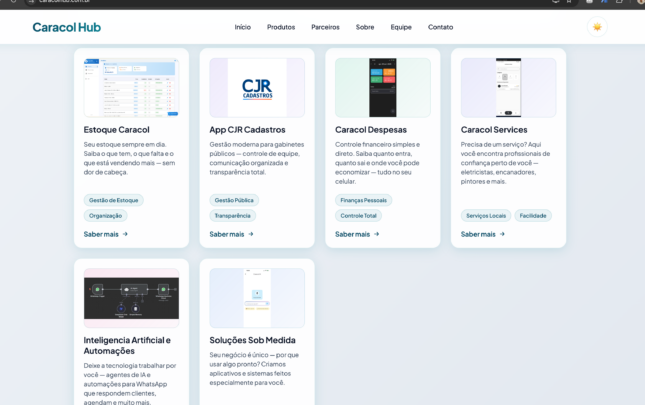The height and width of the screenshot is (405, 645).
Task: Navigate to the Equipe page
Action: (401, 27)
